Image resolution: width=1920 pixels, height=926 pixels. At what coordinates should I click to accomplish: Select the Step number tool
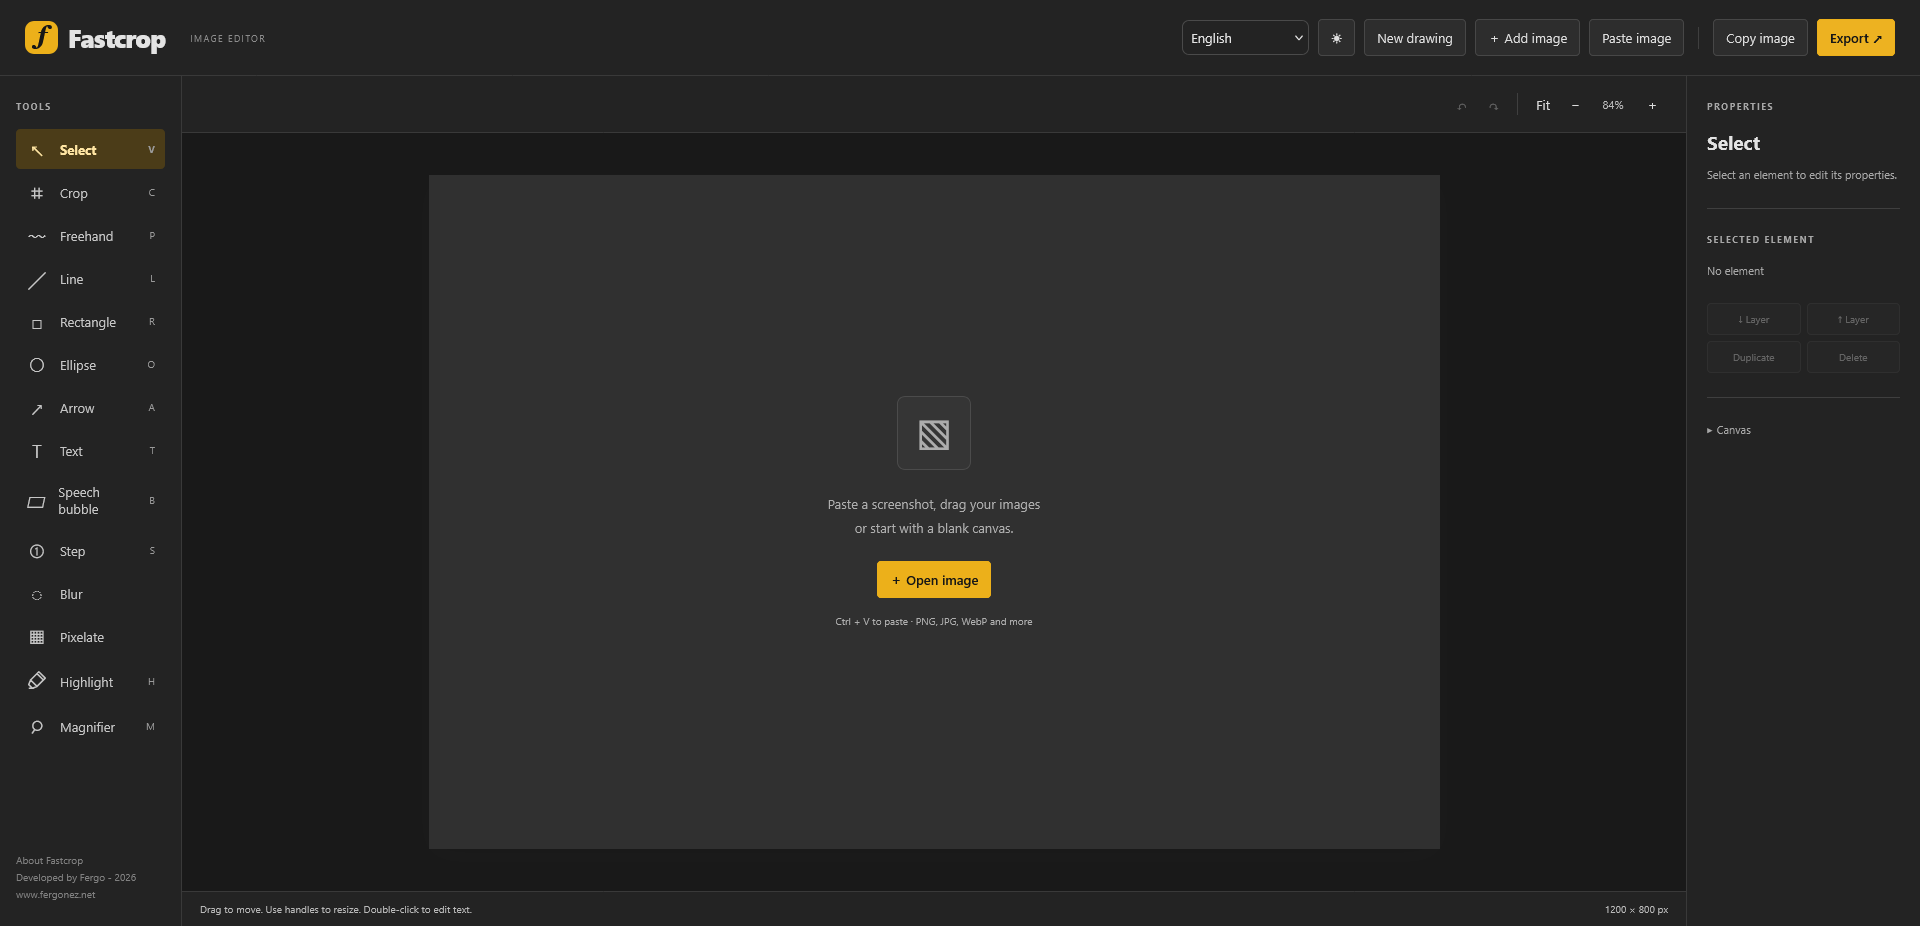[90, 551]
